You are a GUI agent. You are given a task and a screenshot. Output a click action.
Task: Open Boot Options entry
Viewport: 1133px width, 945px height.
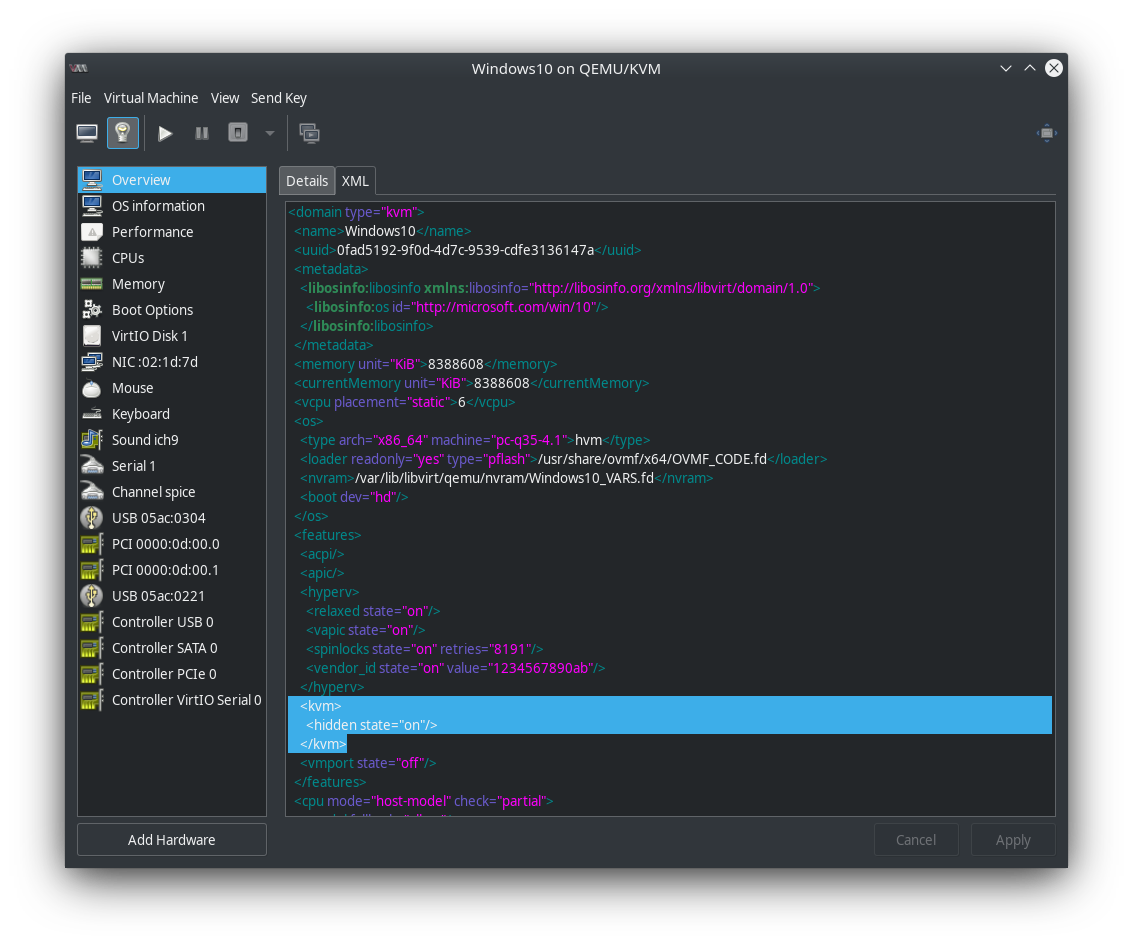point(172,310)
